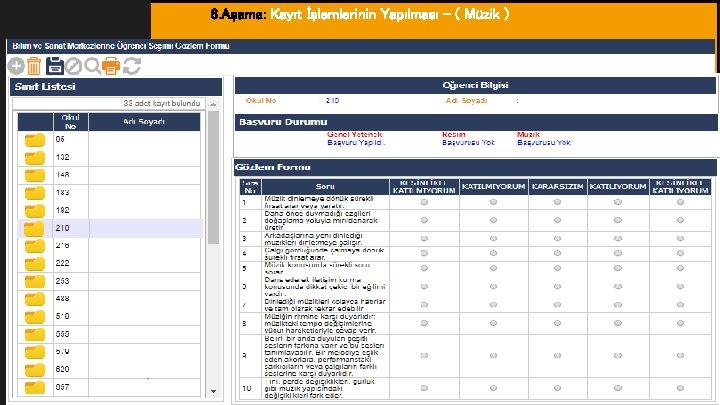
Task: Click the KARARSIZIM column header
Action: click(x=557, y=187)
